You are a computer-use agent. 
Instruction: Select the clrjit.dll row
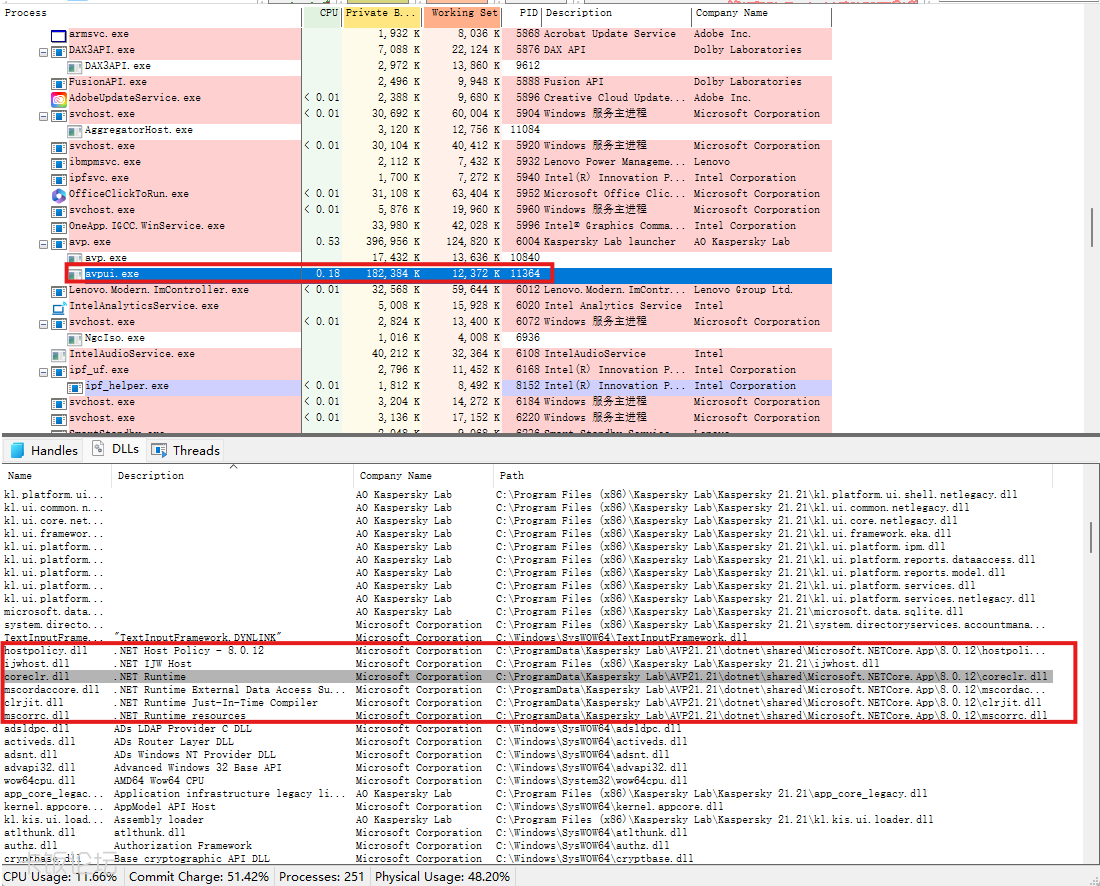tap(526, 703)
